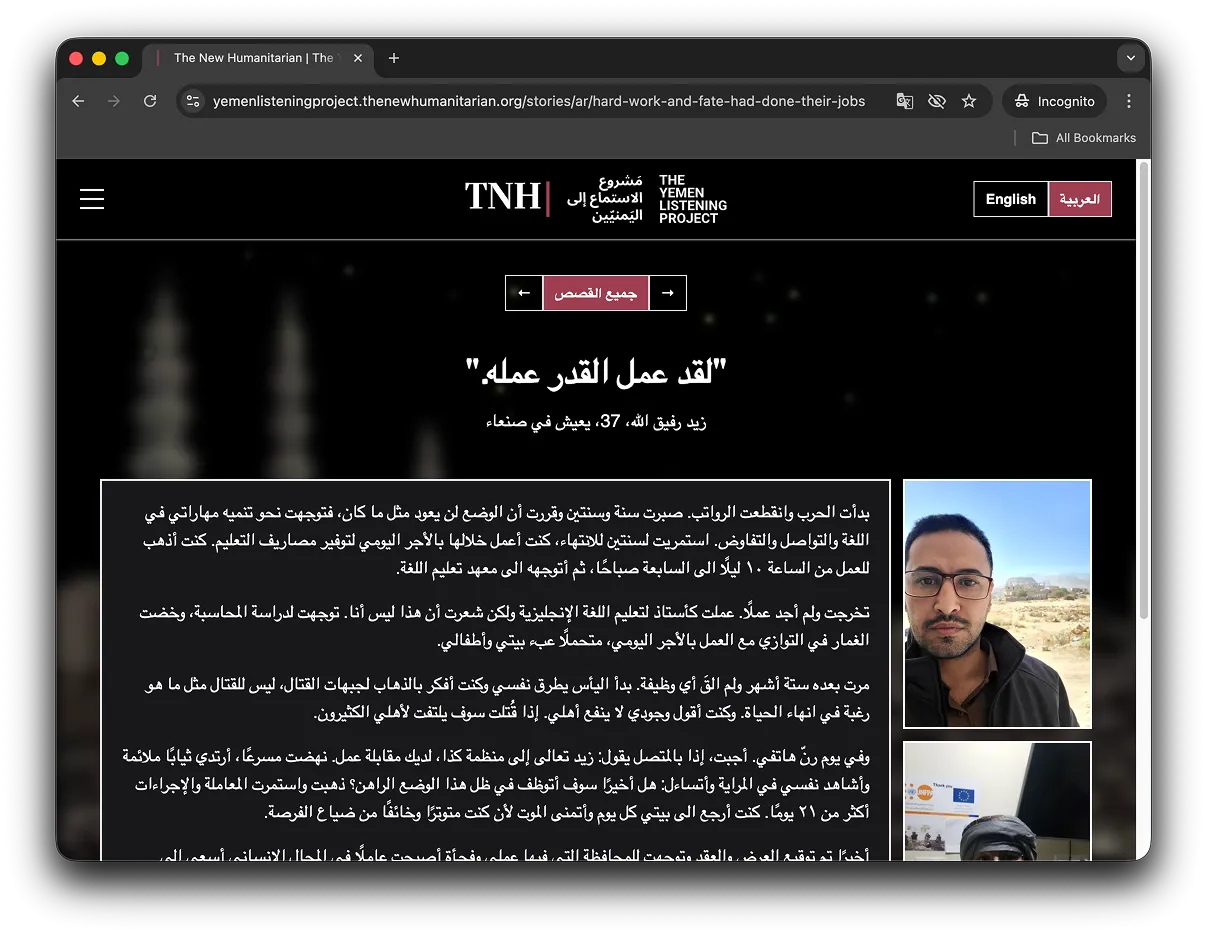Open the photo of man with glasses

pyautogui.click(x=997, y=604)
